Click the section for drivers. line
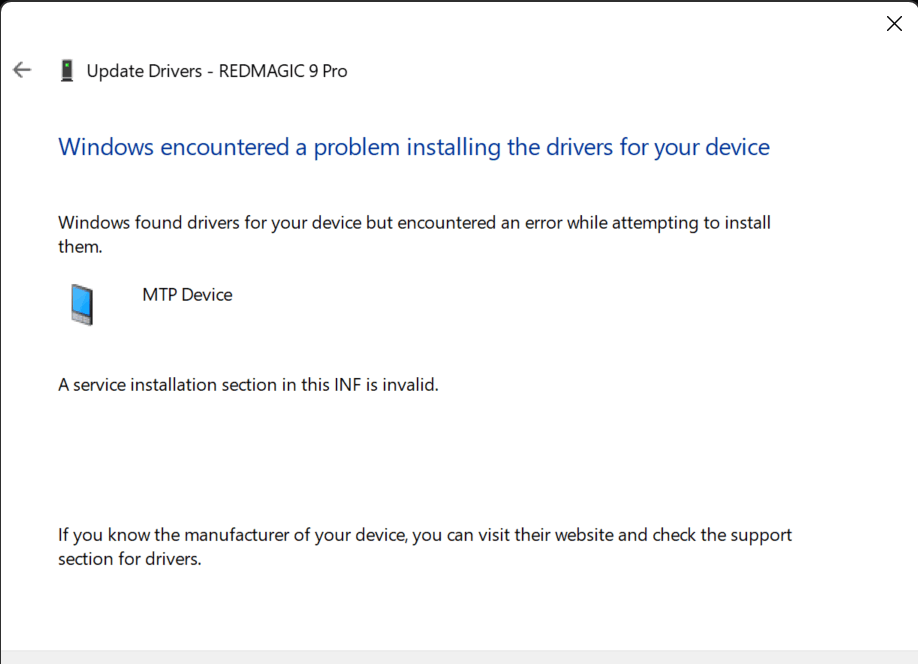The image size is (918, 664). pyautogui.click(x=129, y=559)
